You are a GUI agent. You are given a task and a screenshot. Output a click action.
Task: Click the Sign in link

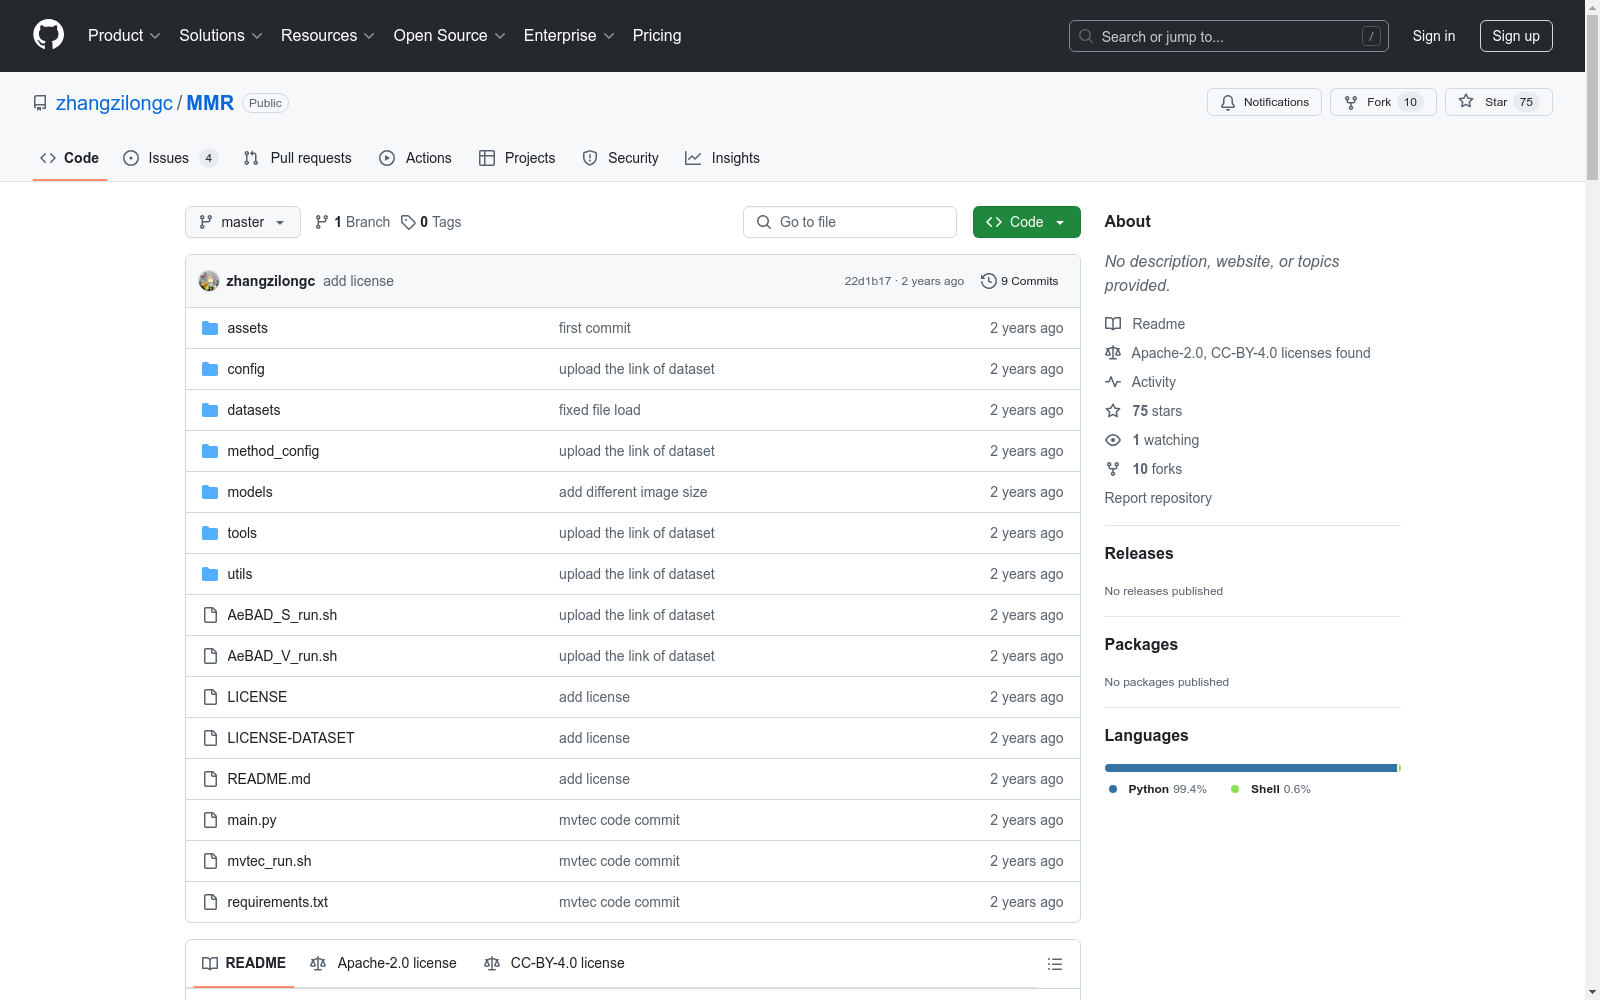(1434, 36)
